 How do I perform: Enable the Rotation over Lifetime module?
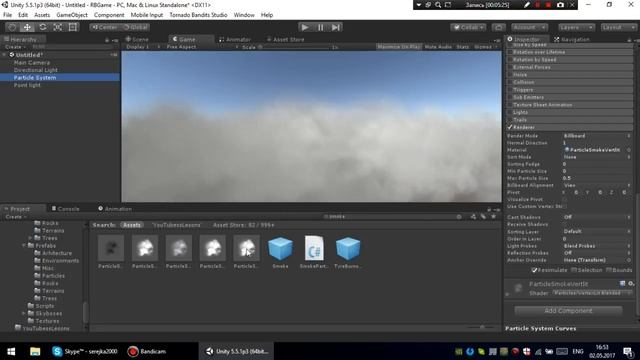[510, 52]
